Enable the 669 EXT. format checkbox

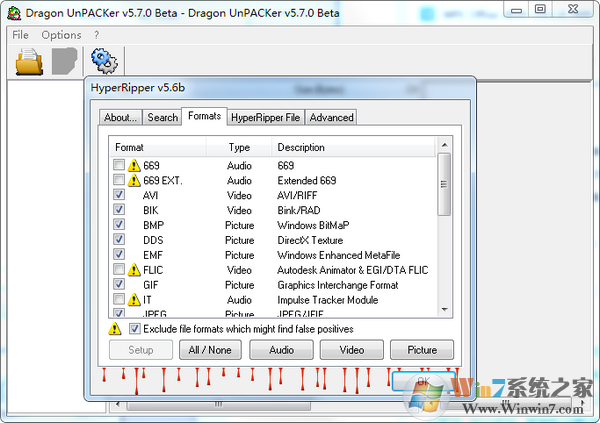pos(119,180)
